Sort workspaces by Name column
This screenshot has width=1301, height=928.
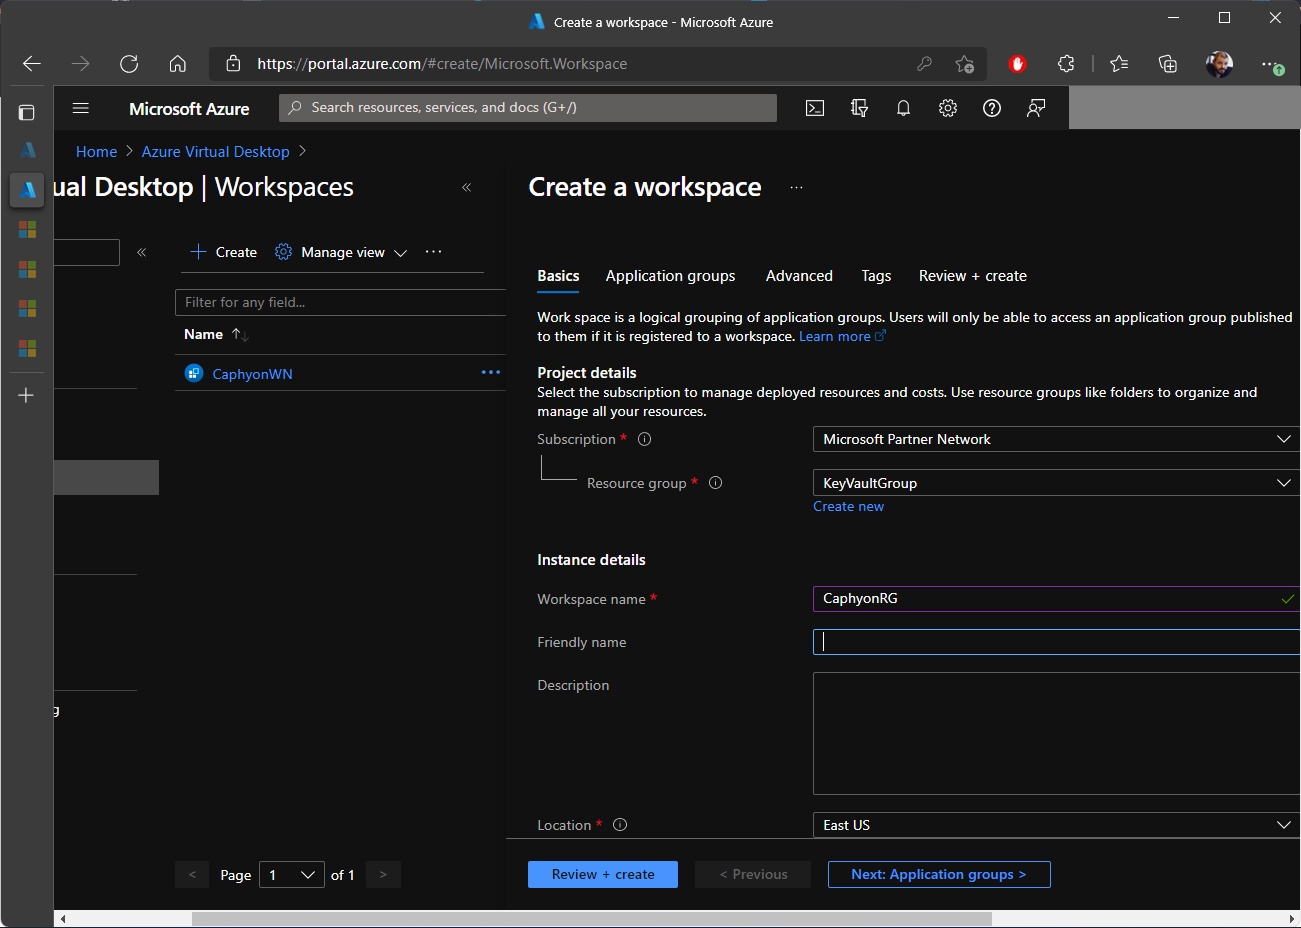(216, 334)
